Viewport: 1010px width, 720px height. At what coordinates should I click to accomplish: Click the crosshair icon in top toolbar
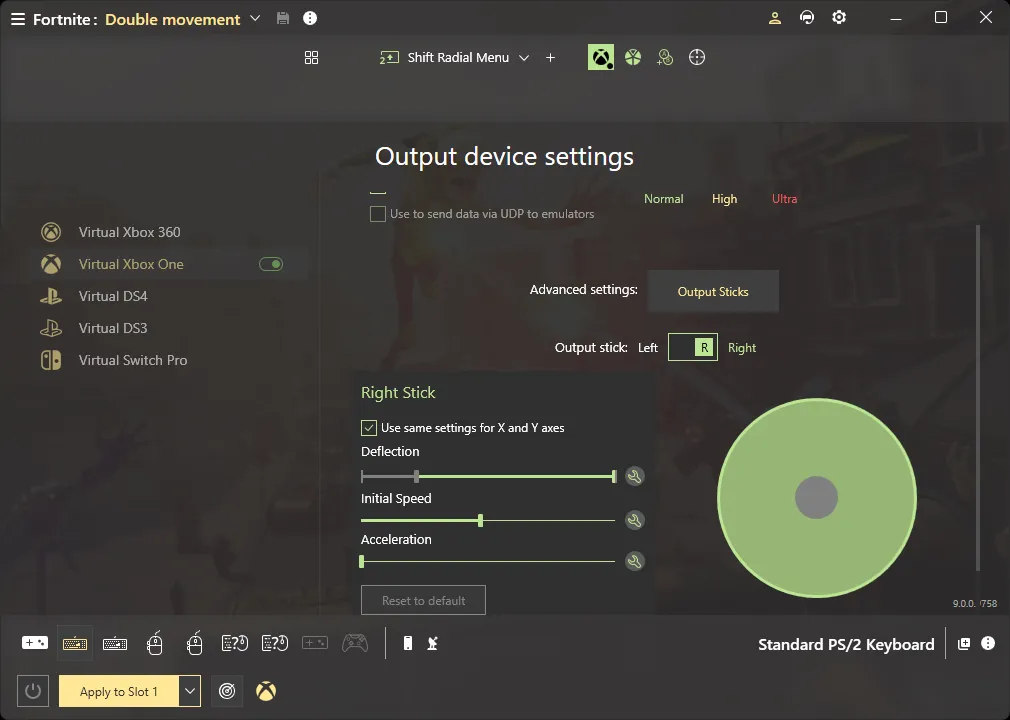click(697, 58)
